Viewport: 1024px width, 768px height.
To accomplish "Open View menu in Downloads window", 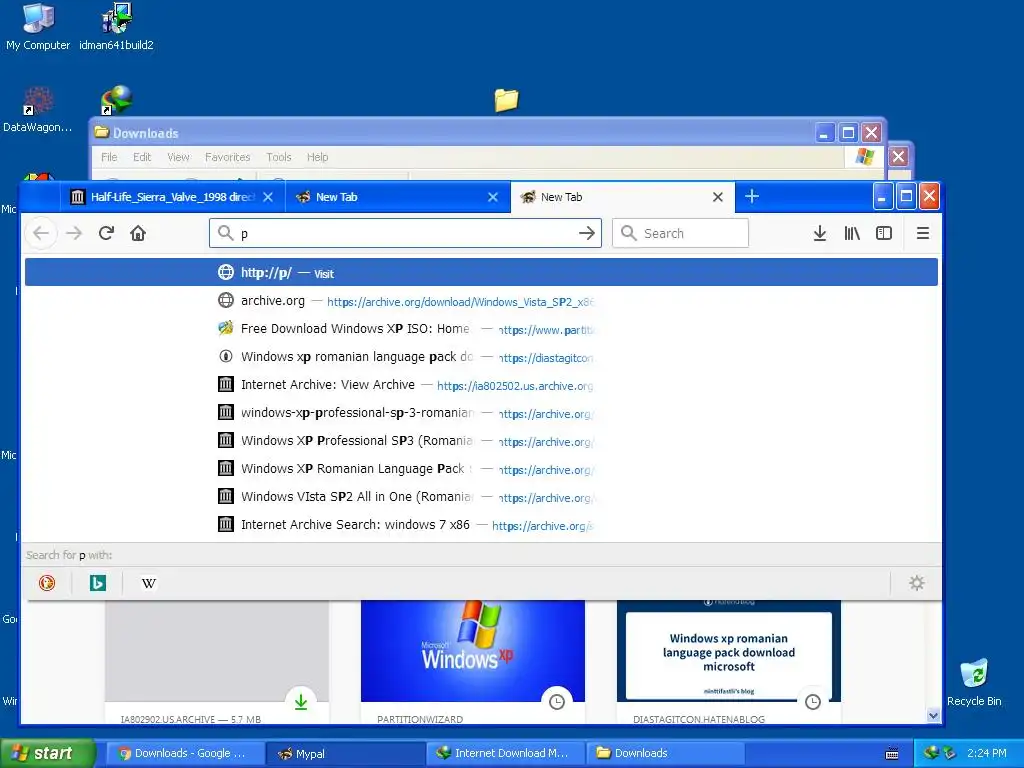I will pyautogui.click(x=178, y=157).
